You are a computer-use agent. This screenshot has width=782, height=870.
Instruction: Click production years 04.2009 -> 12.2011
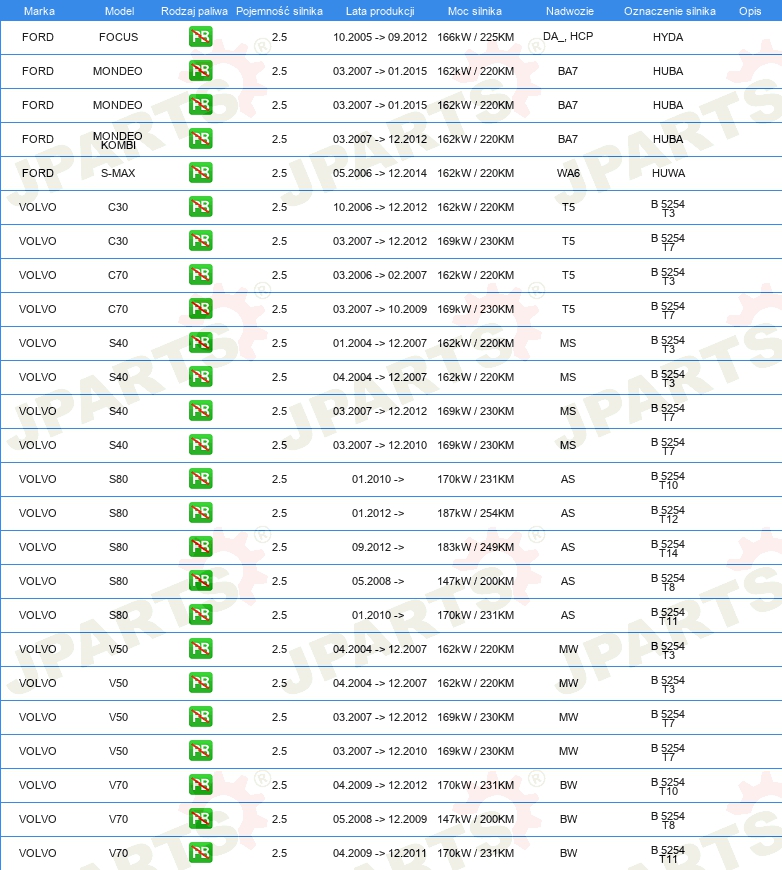[380, 853]
